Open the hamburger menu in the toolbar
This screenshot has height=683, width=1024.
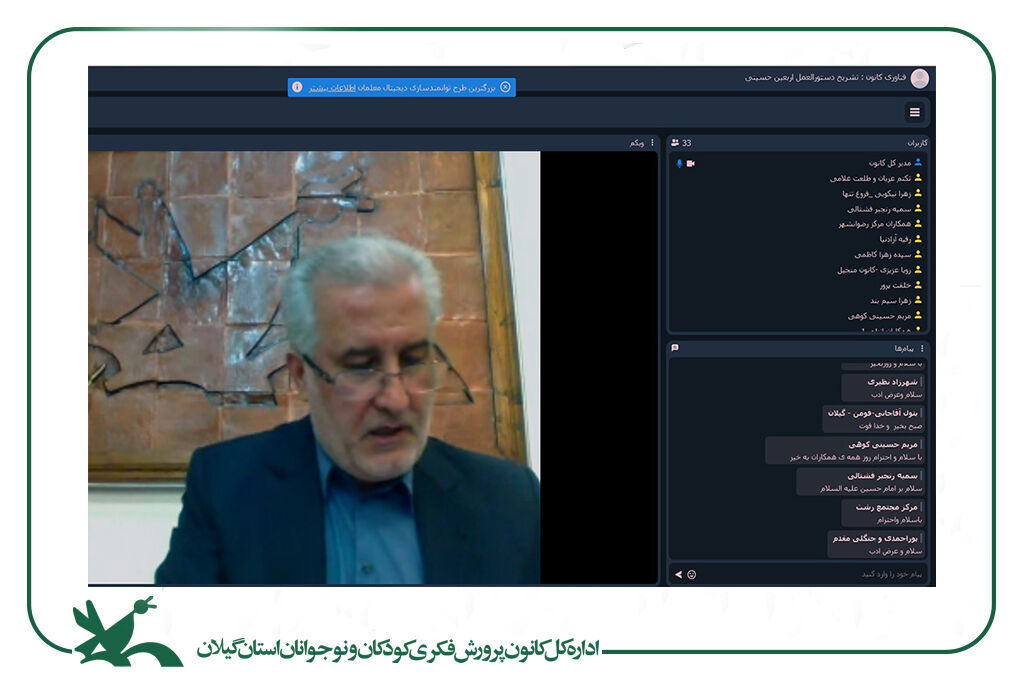tap(914, 112)
